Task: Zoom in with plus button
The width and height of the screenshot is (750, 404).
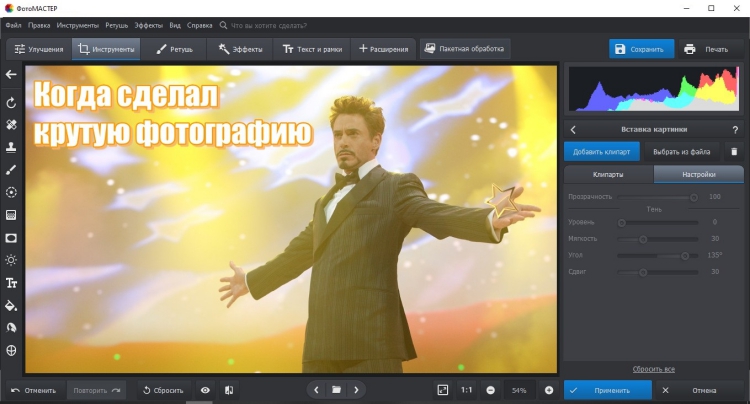Action: 549,390
